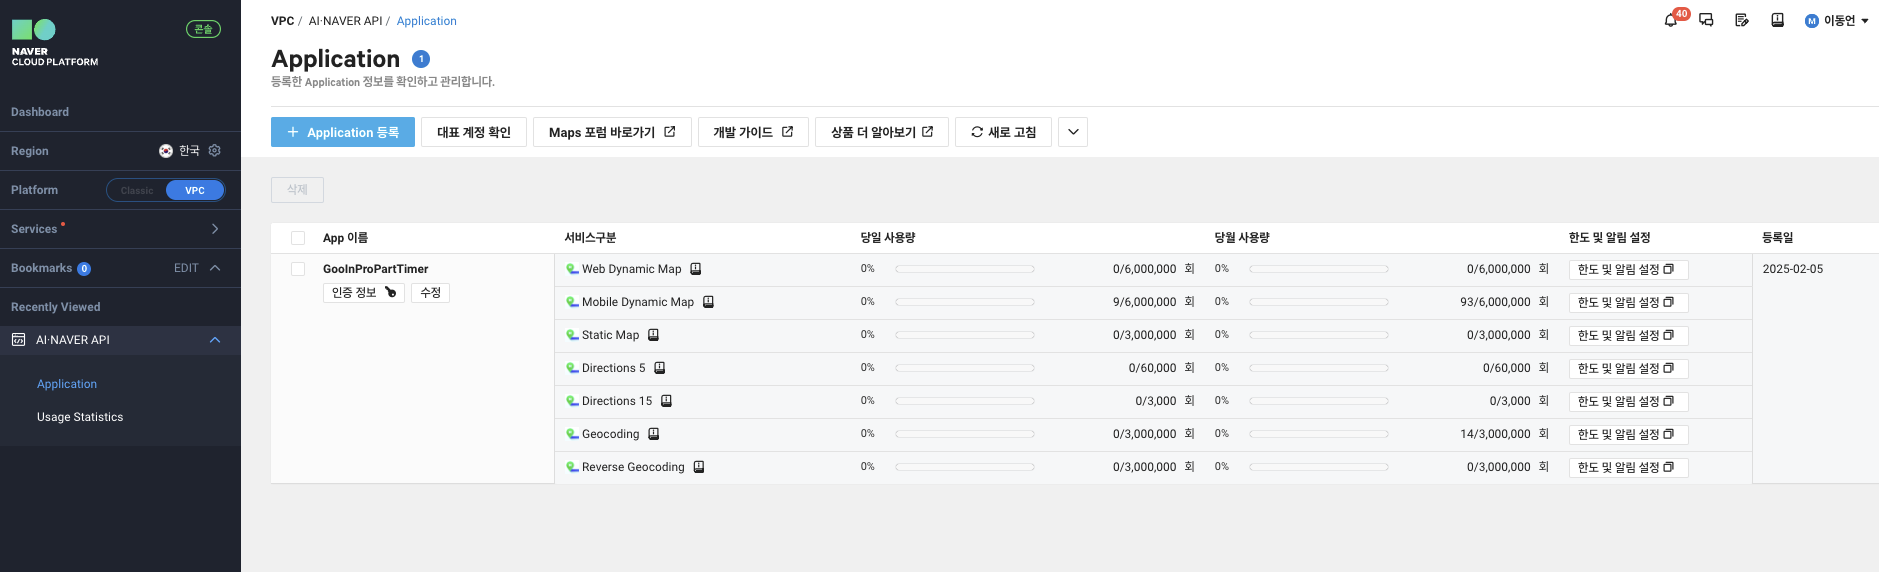Screen dimensions: 1879x572
Task: Collapse the Bookmarks section chevron
Action: pos(215,268)
